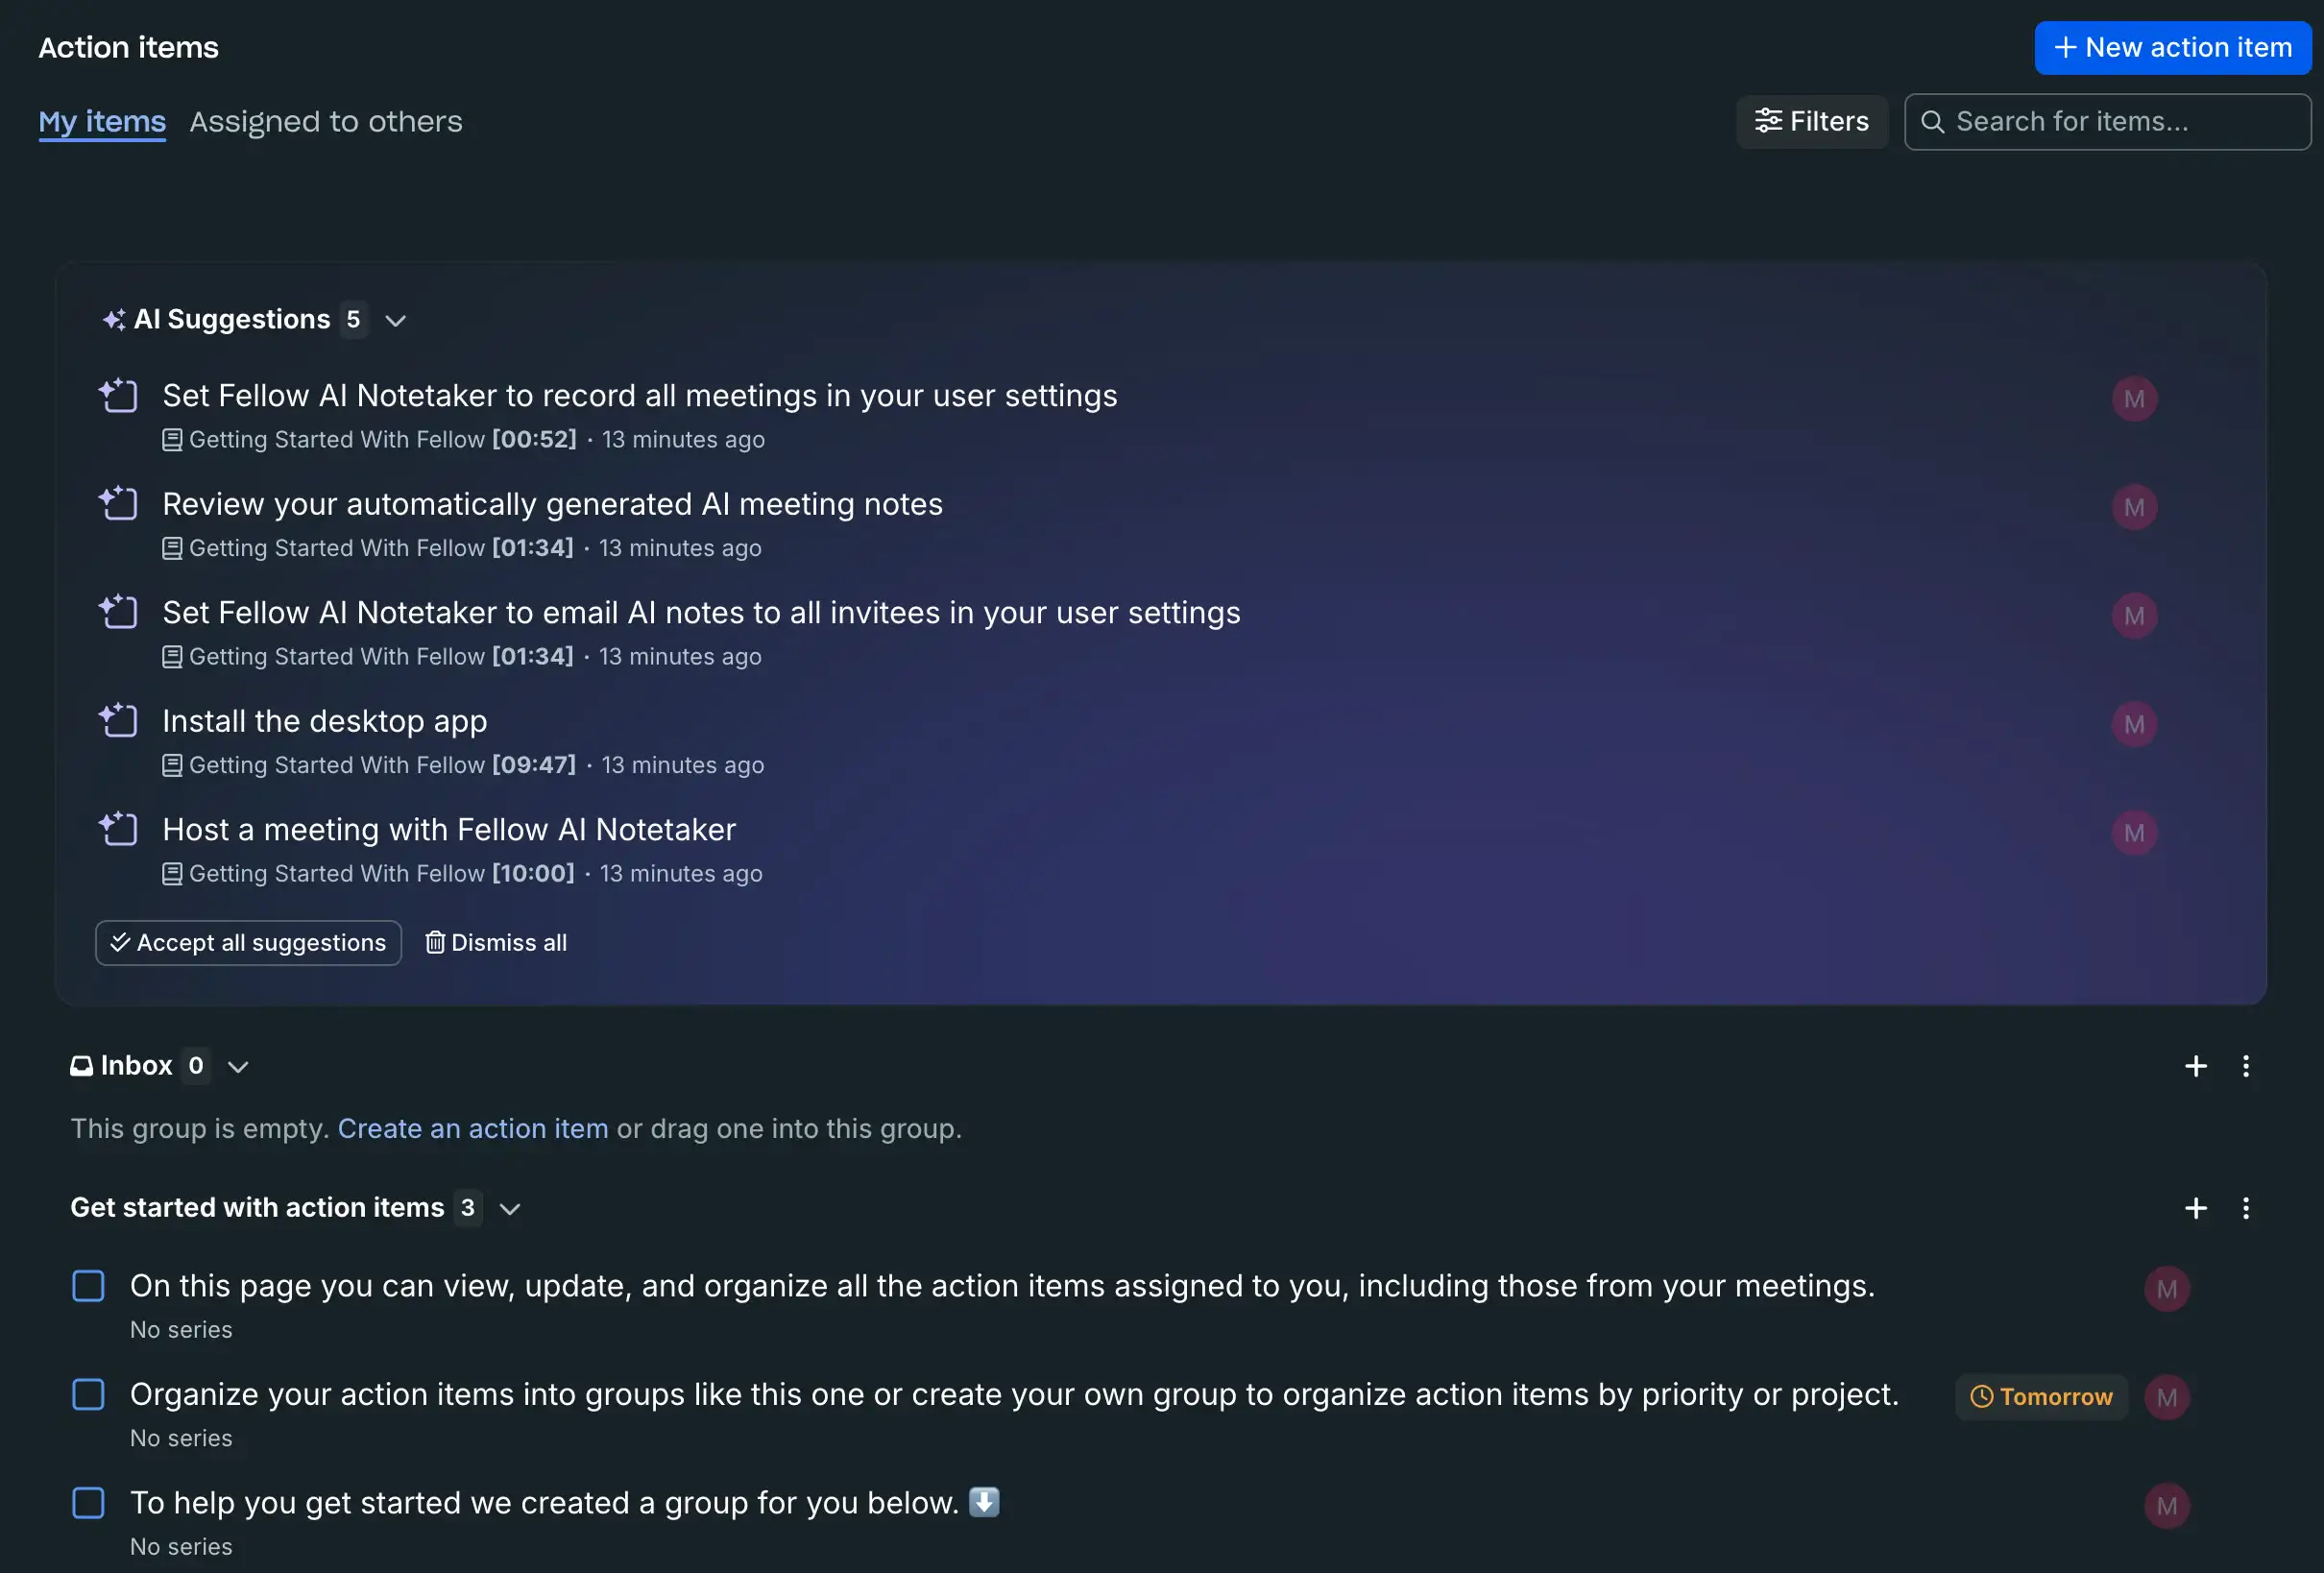
Task: Click the clock icon on the Tomorrow chip
Action: coord(1983,1397)
